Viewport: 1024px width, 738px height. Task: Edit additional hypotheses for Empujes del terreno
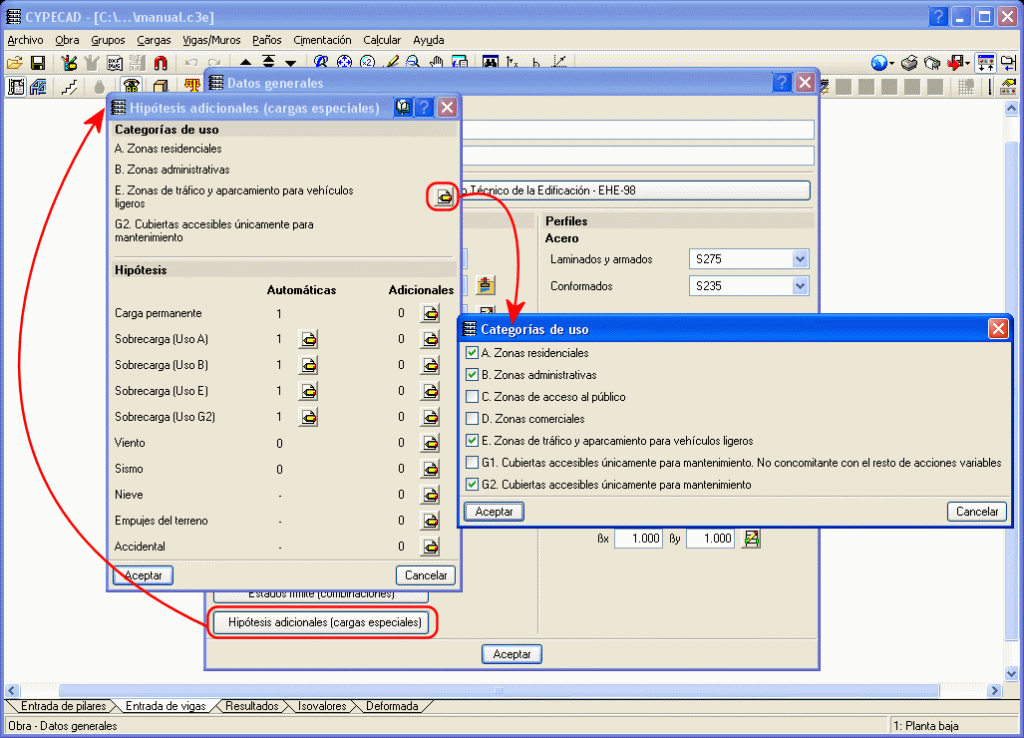point(430,521)
